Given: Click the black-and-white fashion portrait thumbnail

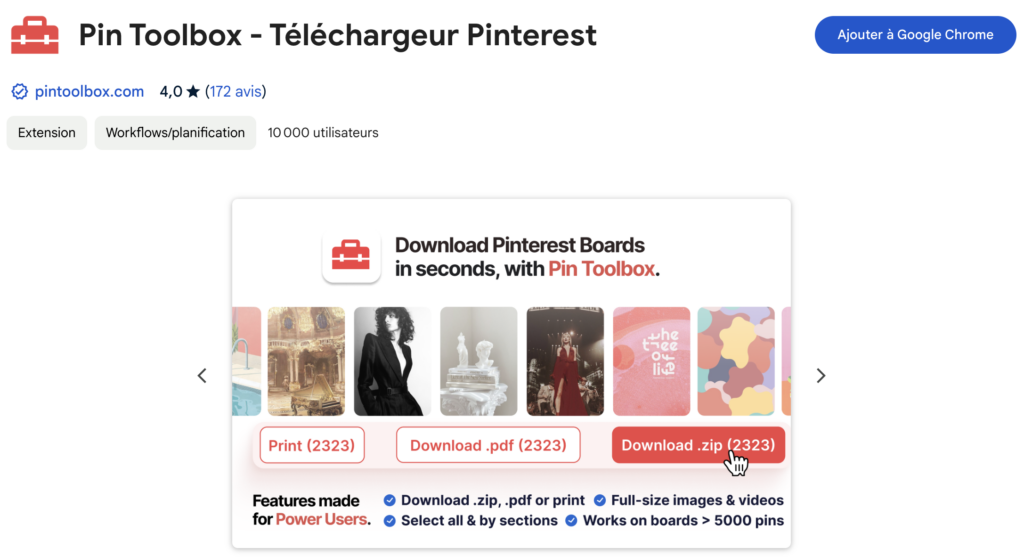Looking at the screenshot, I should pos(392,361).
